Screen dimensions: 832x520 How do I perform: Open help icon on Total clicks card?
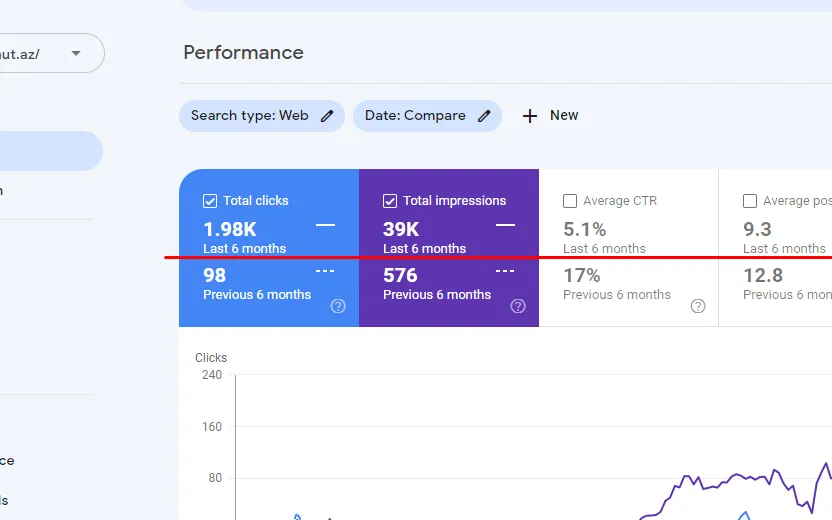338,306
